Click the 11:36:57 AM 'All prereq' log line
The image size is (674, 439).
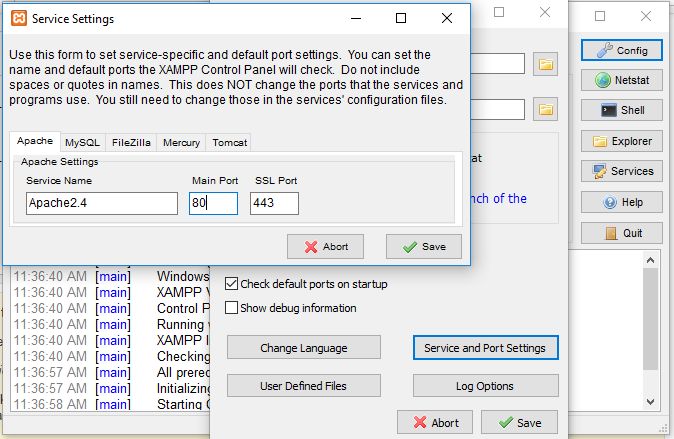coord(111,372)
